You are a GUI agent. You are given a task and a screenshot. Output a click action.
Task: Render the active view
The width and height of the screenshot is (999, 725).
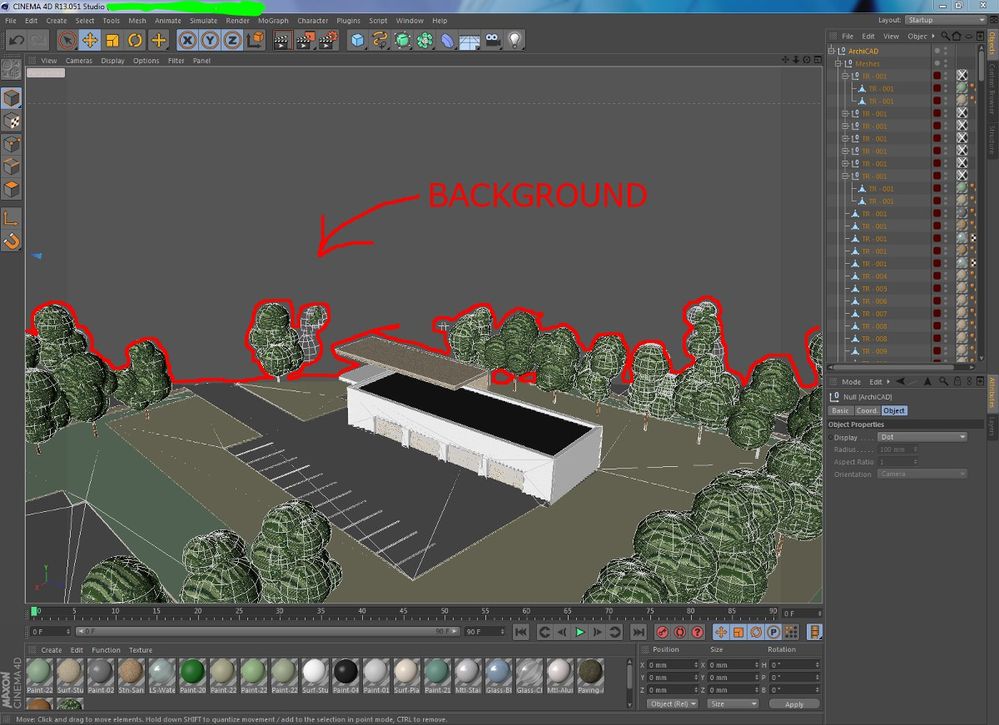click(x=282, y=40)
